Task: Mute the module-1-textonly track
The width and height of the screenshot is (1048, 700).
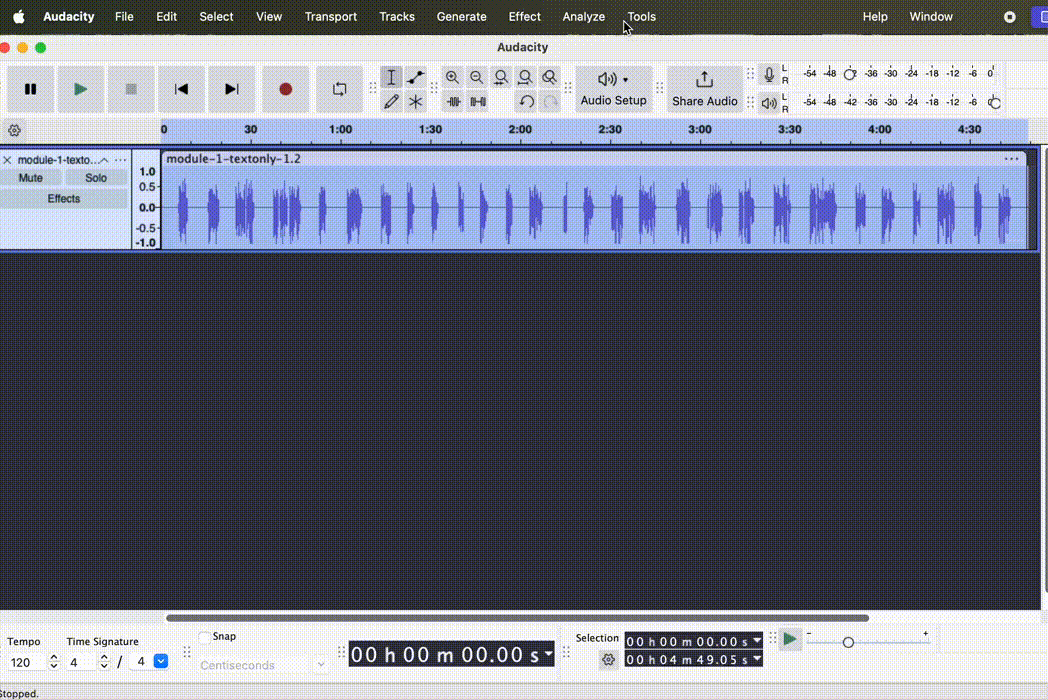Action: (31, 178)
